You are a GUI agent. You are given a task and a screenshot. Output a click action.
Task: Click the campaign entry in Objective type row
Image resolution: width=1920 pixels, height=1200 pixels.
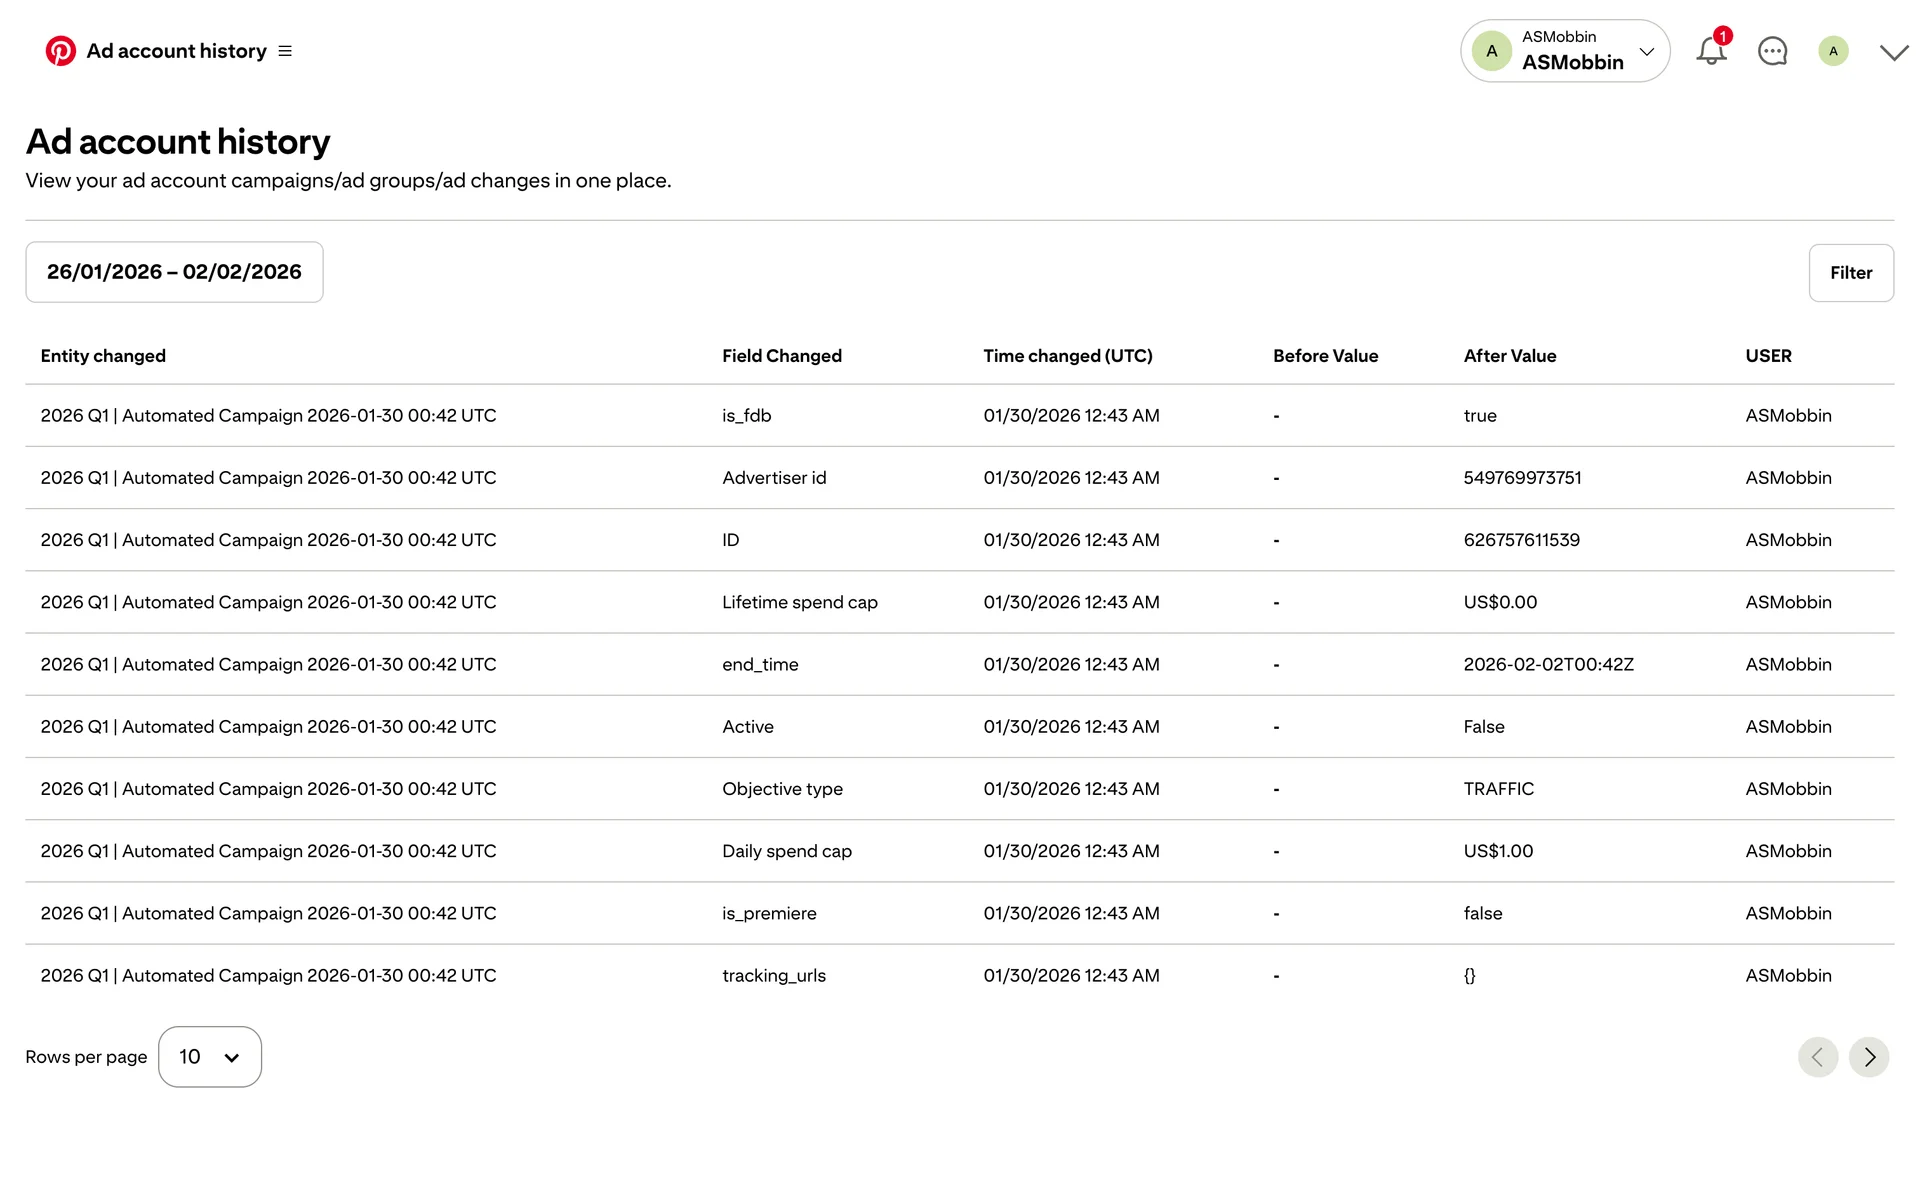[x=268, y=789]
